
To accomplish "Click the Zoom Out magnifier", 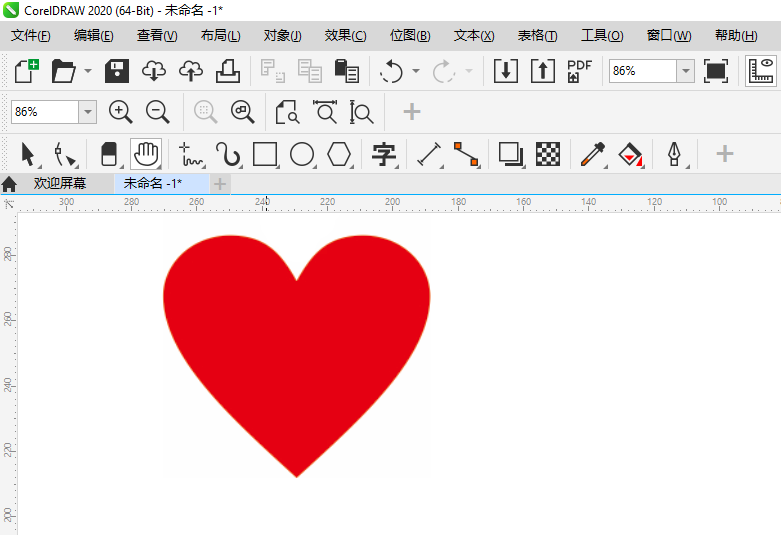I will [157, 112].
